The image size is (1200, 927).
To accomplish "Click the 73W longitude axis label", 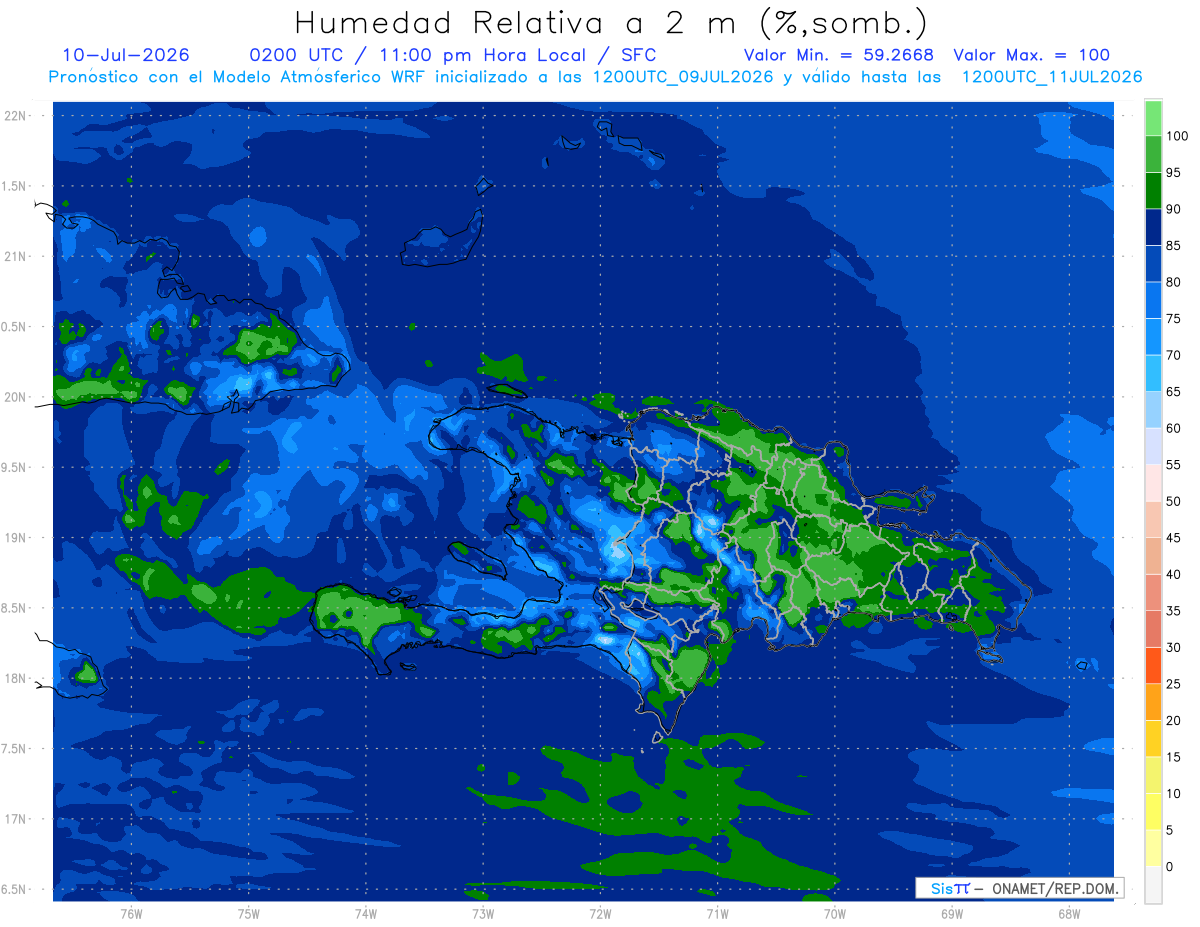I will pos(483,913).
